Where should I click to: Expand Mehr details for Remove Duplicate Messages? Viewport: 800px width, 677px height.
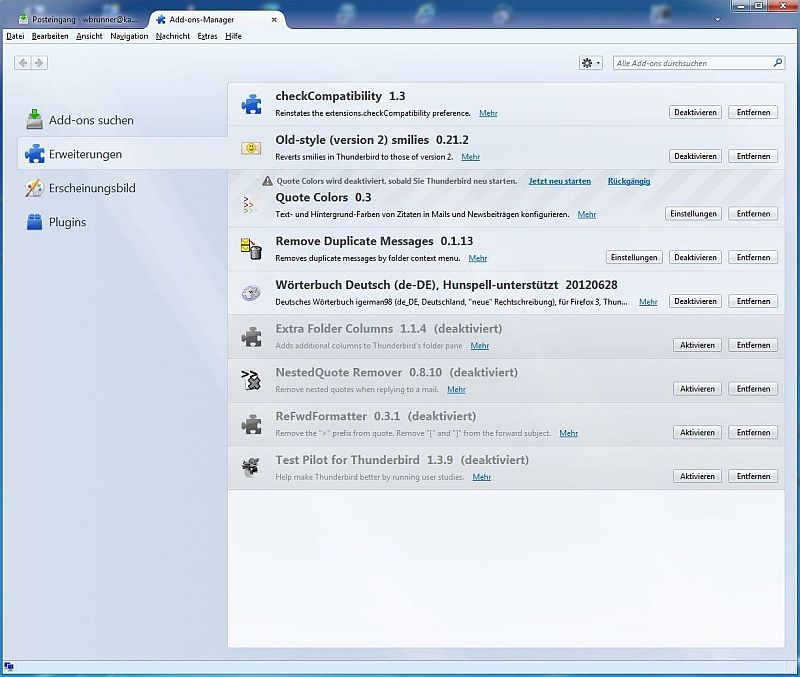coord(478,258)
